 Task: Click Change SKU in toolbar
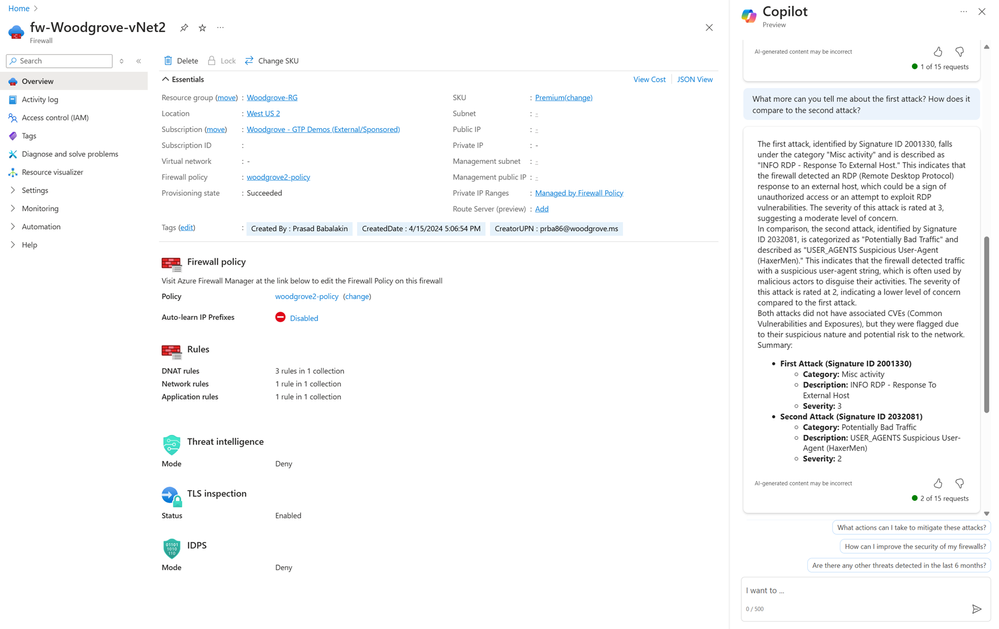(271, 61)
